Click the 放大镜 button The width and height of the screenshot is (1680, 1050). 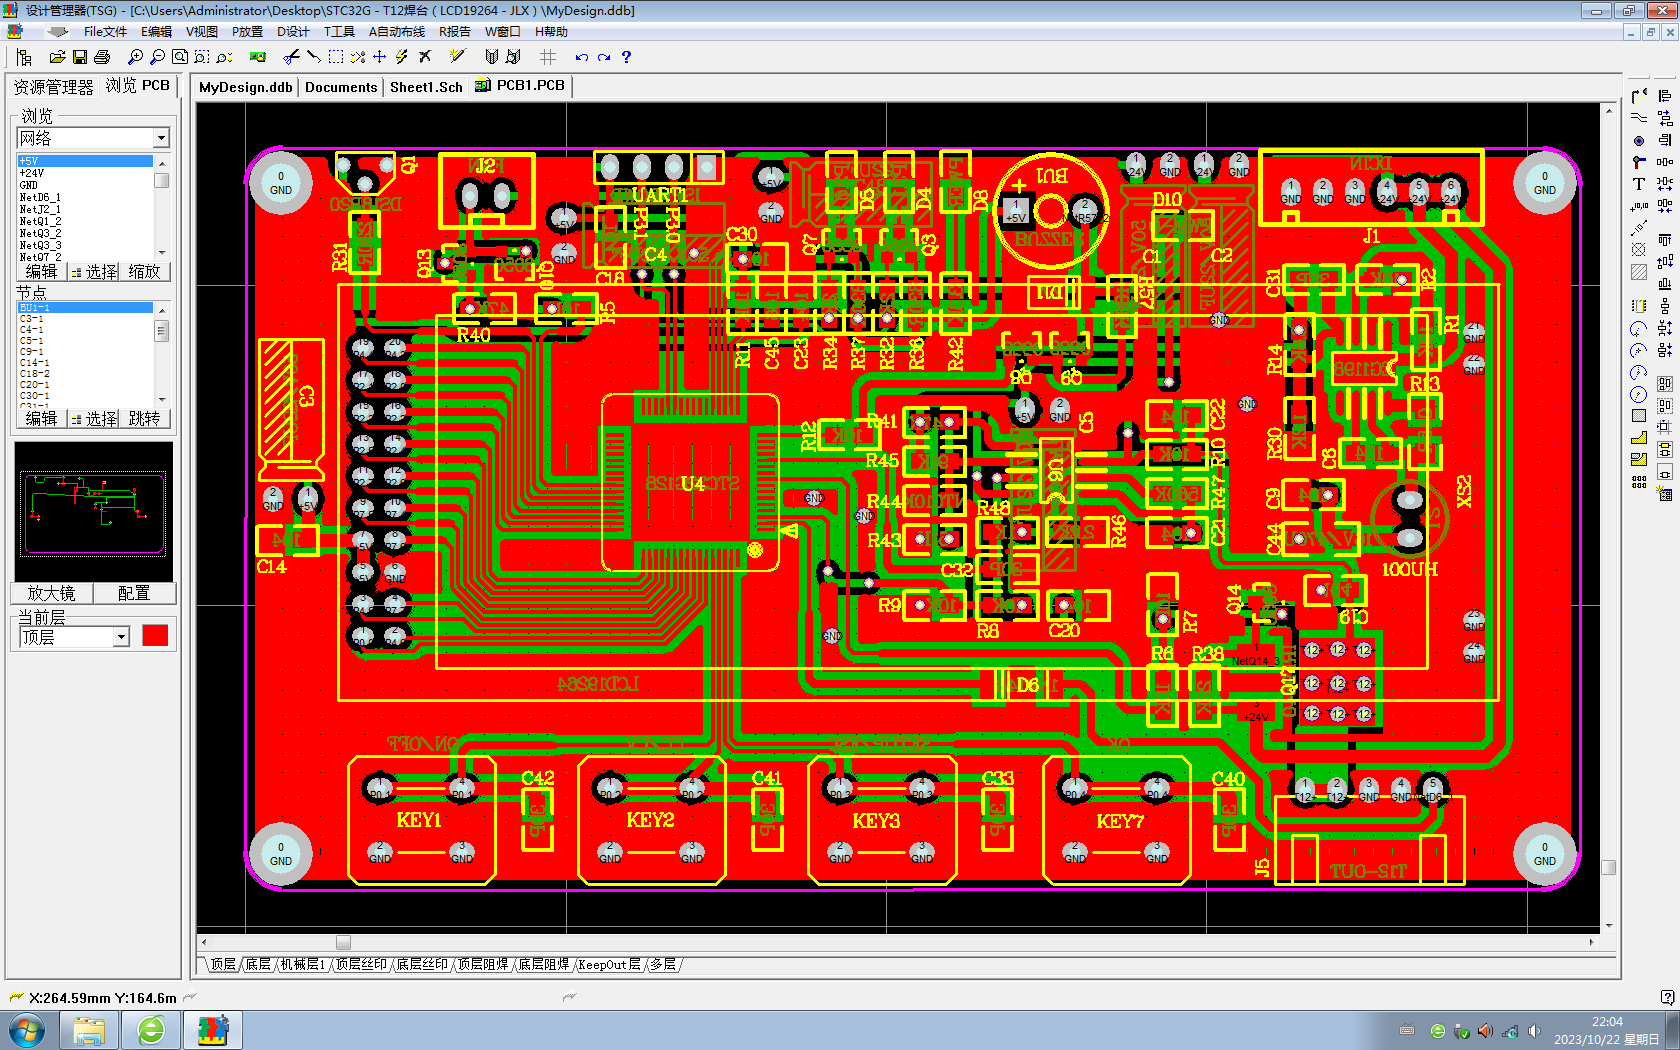coord(51,593)
